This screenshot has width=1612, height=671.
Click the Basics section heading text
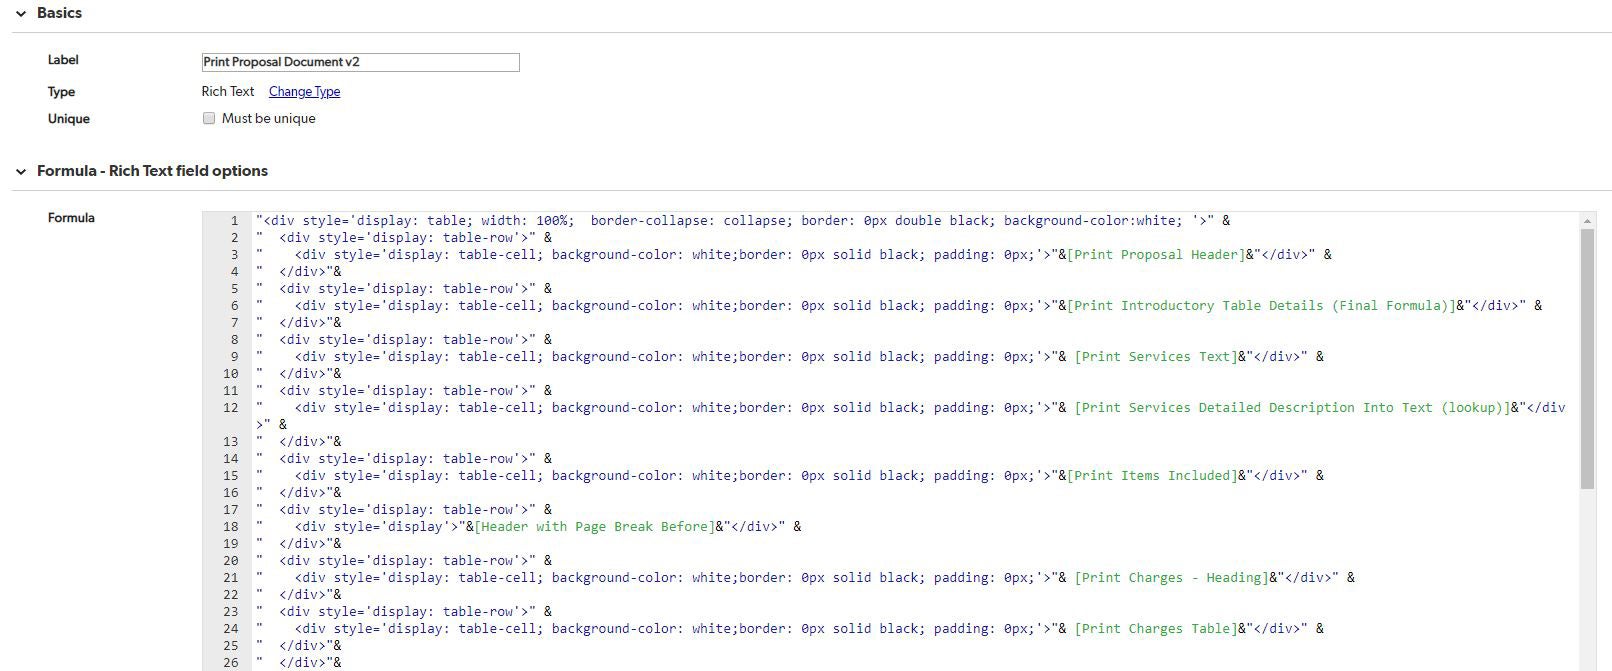click(59, 13)
